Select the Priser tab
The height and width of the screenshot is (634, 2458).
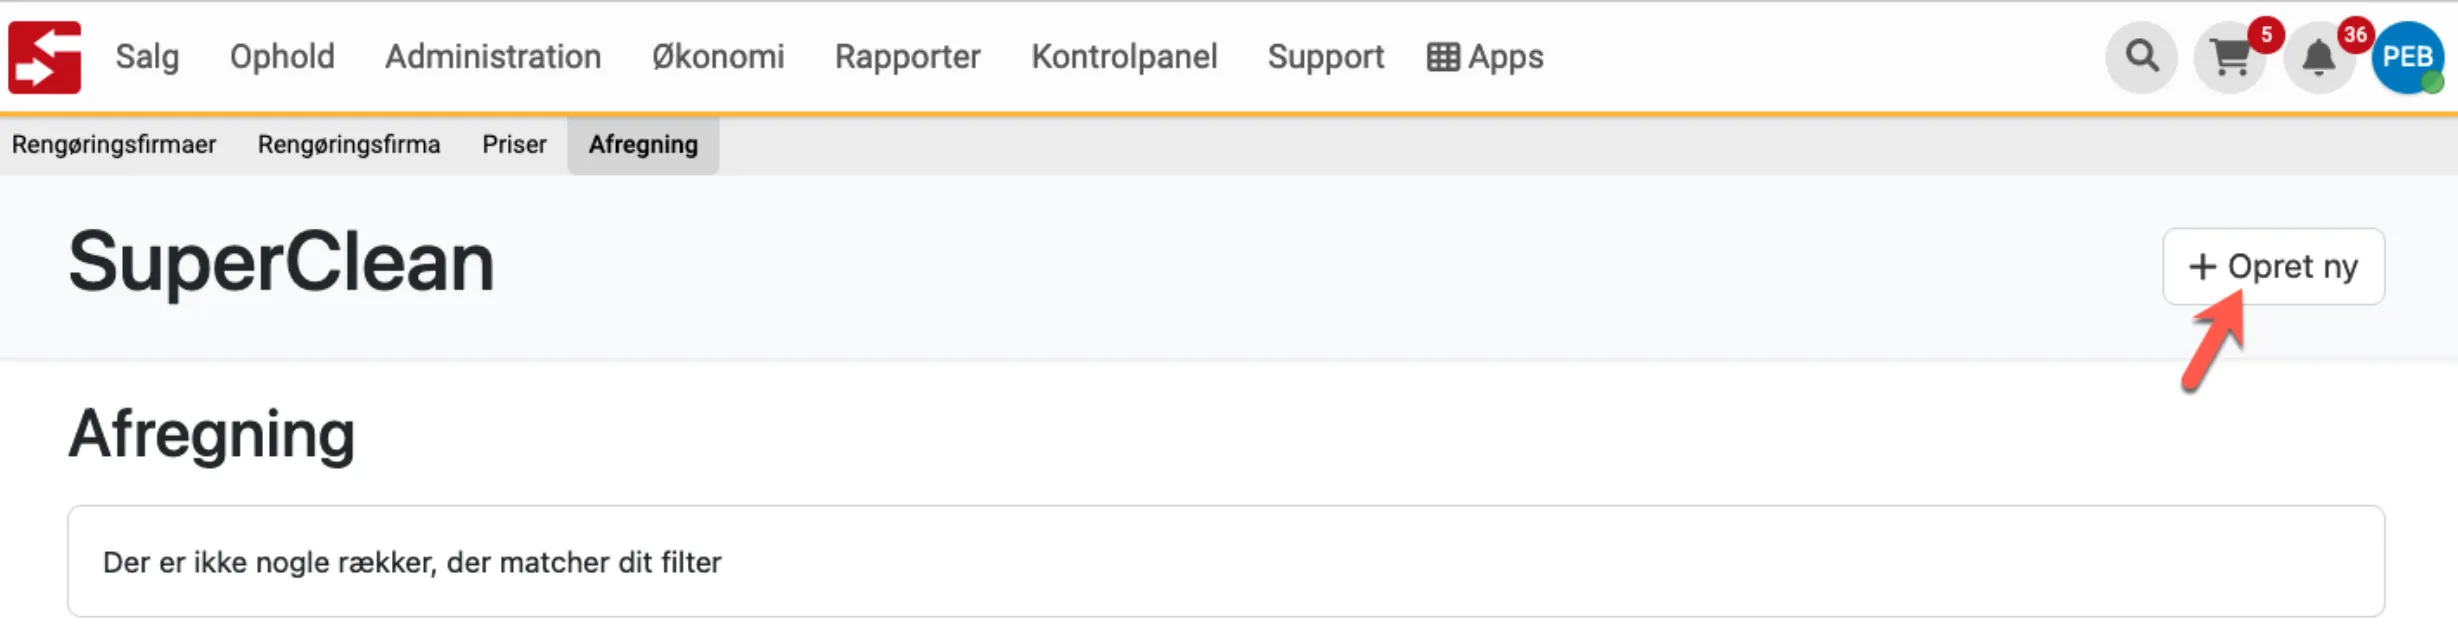pos(514,145)
